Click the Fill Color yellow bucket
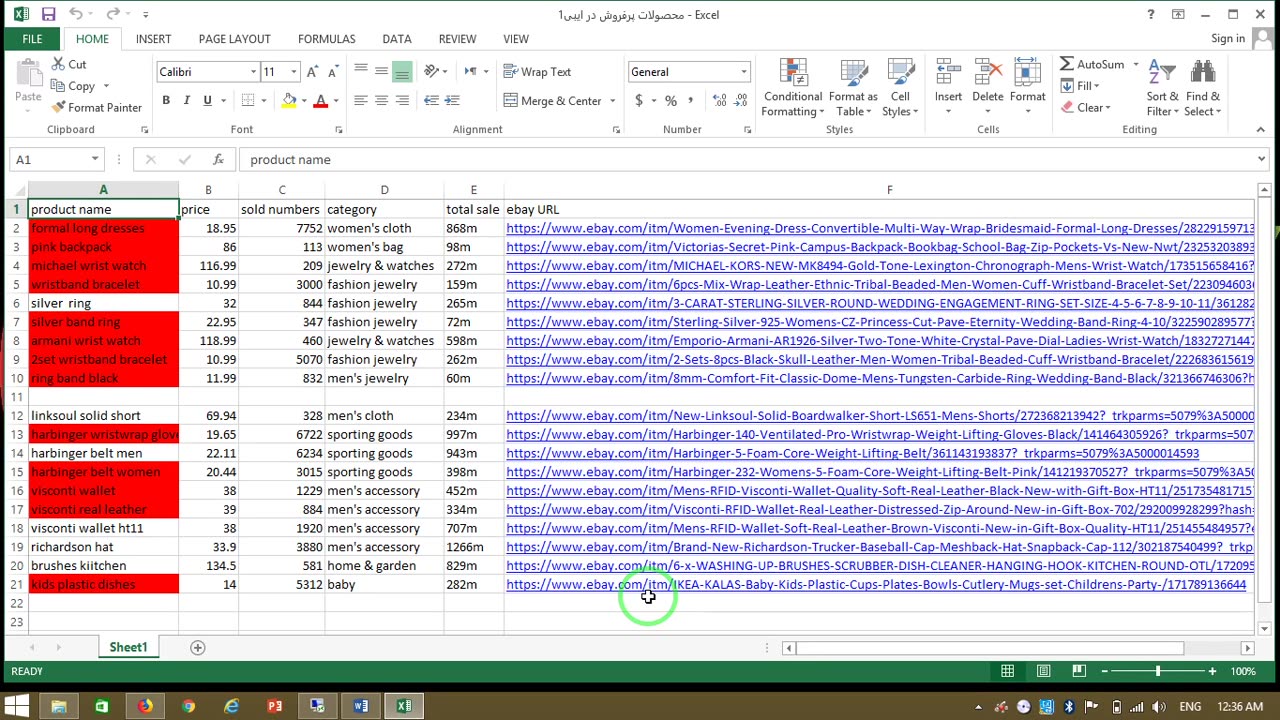The image size is (1280, 720). coord(289,100)
